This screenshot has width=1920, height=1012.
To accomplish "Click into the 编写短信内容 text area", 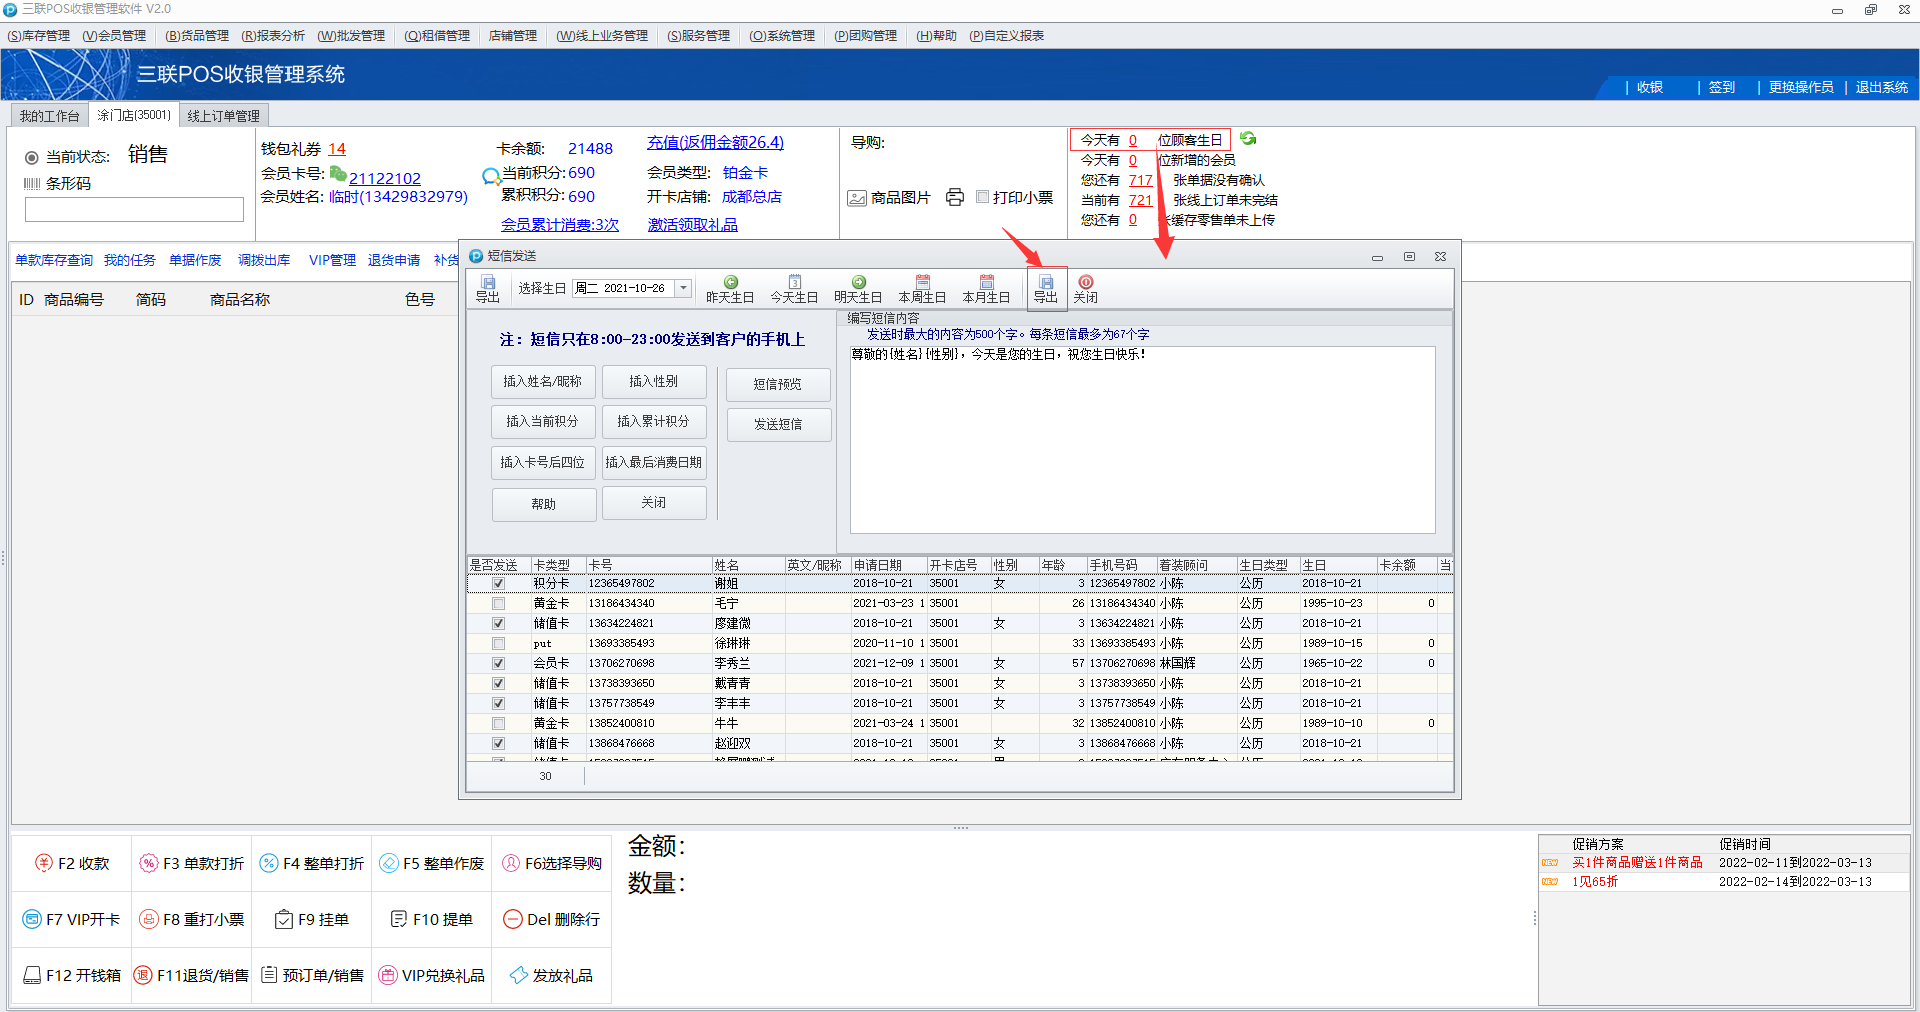I will click(1143, 439).
